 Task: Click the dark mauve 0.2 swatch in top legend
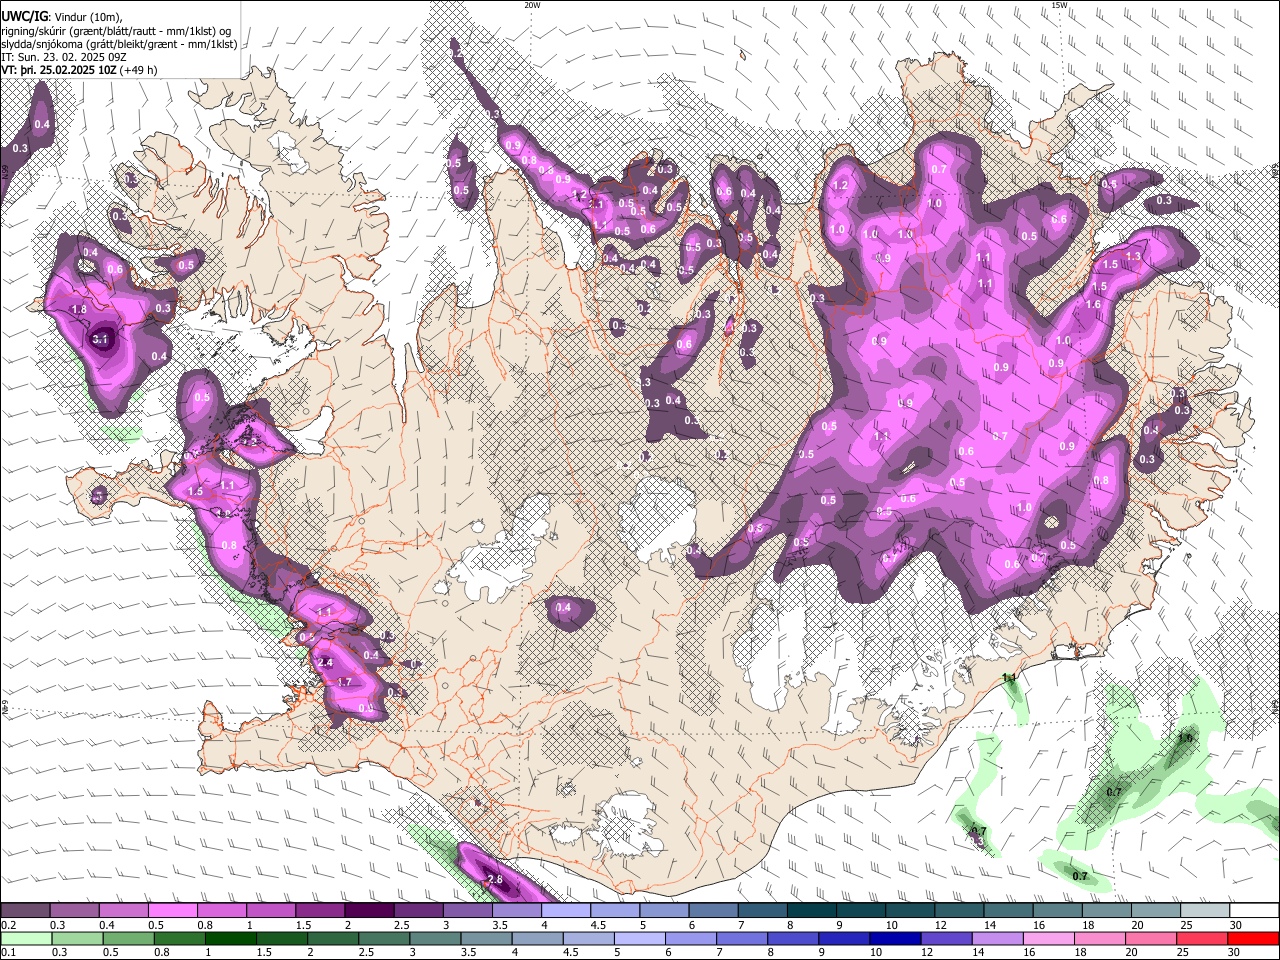point(26,910)
